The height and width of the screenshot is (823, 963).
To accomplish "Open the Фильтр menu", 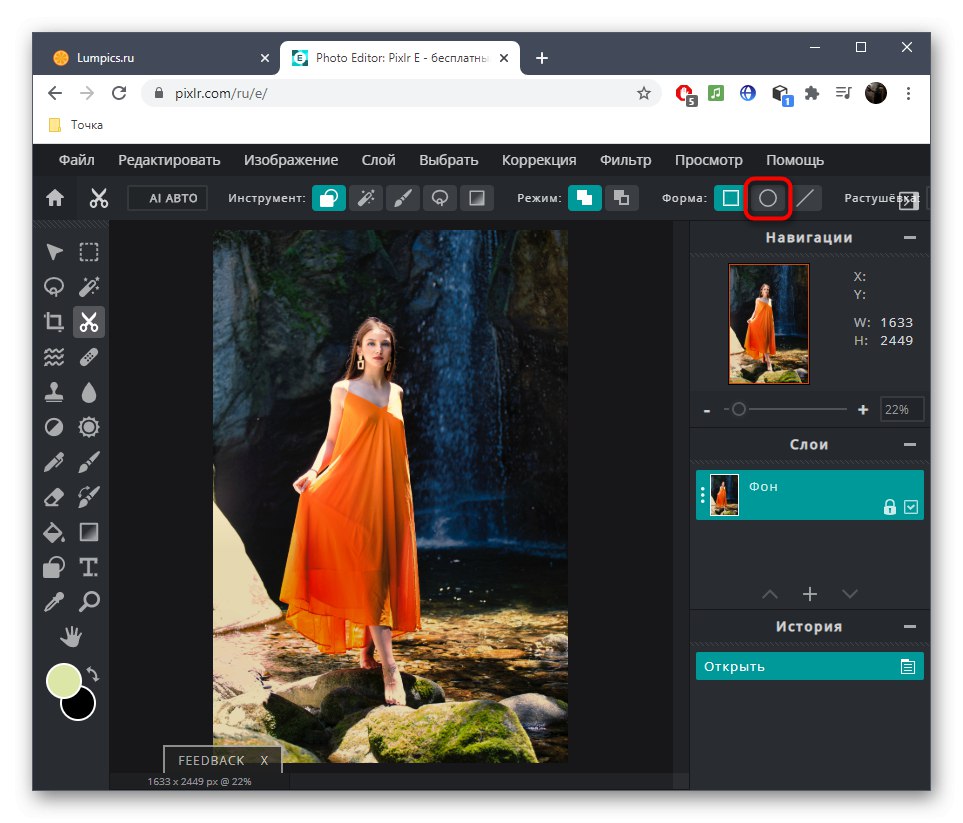I will (x=625, y=160).
